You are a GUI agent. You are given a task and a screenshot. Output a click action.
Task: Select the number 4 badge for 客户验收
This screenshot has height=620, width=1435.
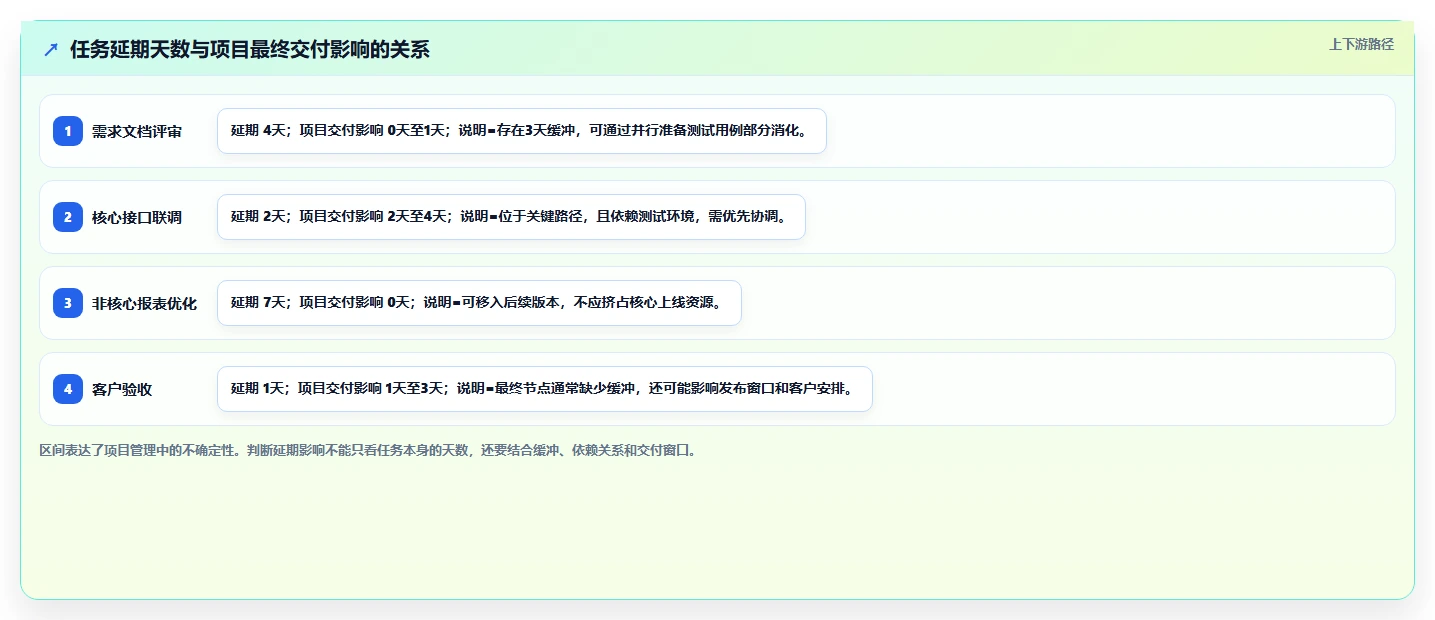coord(68,389)
